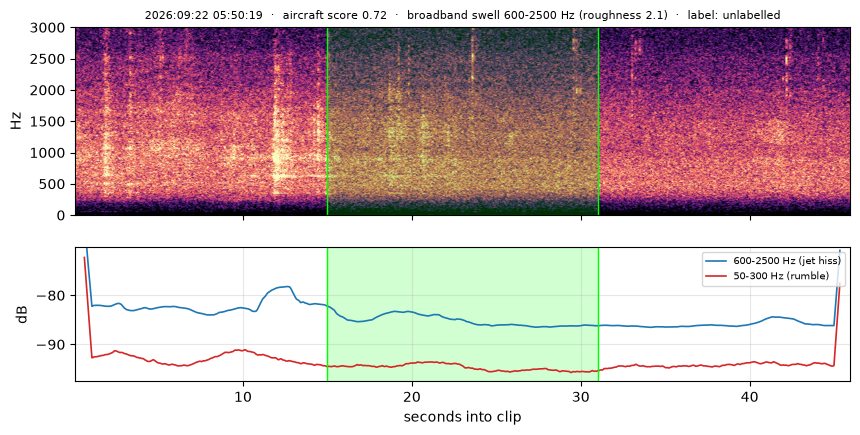Click the spectrogram 1500 Hz axis tick label
Image resolution: width=860 pixels, height=435 pixels.
[x=50, y=122]
